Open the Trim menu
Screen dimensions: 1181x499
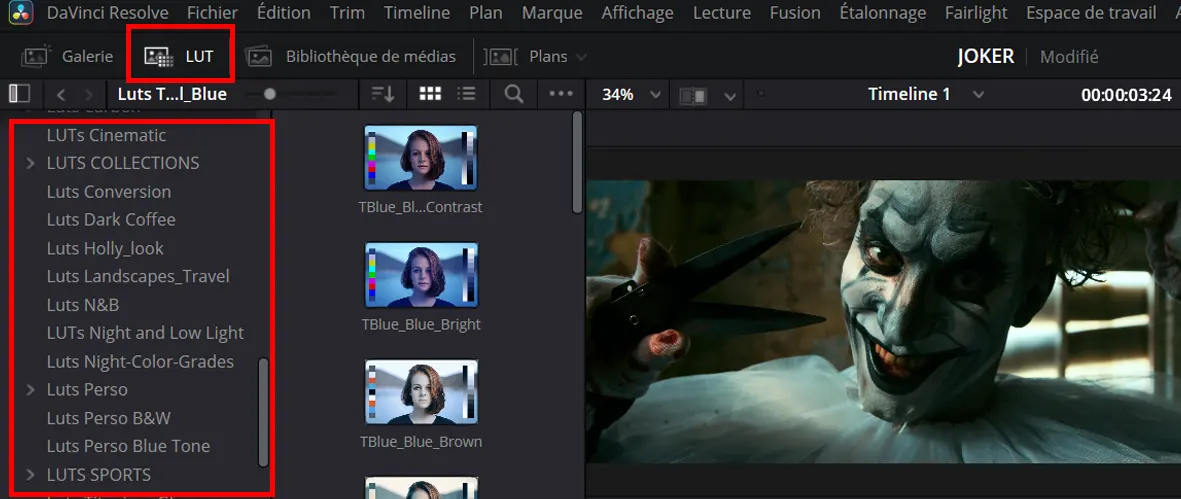tap(347, 13)
